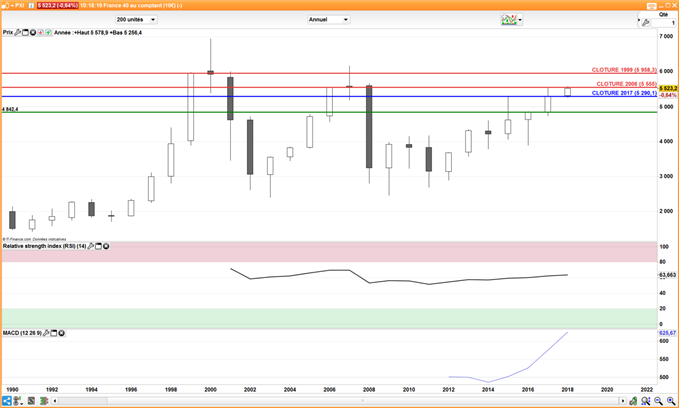Screen dimensions: 679x408
Task: Click the Qté quantity input field
Action: pos(663,23)
